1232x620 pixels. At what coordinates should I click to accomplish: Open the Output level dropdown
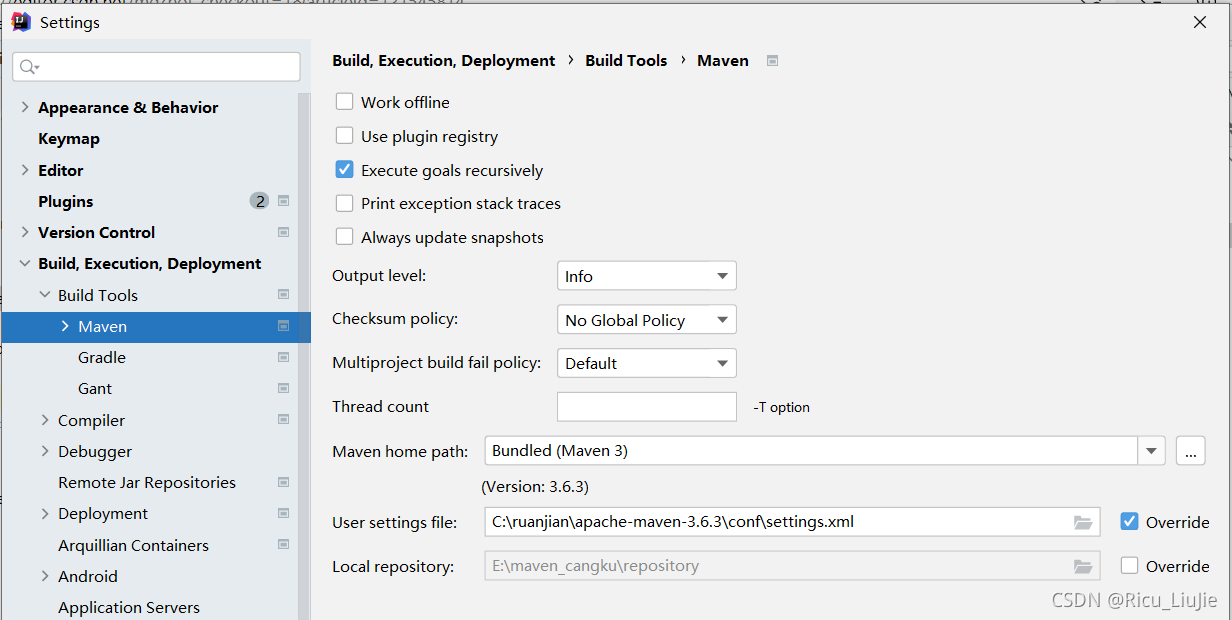point(646,276)
